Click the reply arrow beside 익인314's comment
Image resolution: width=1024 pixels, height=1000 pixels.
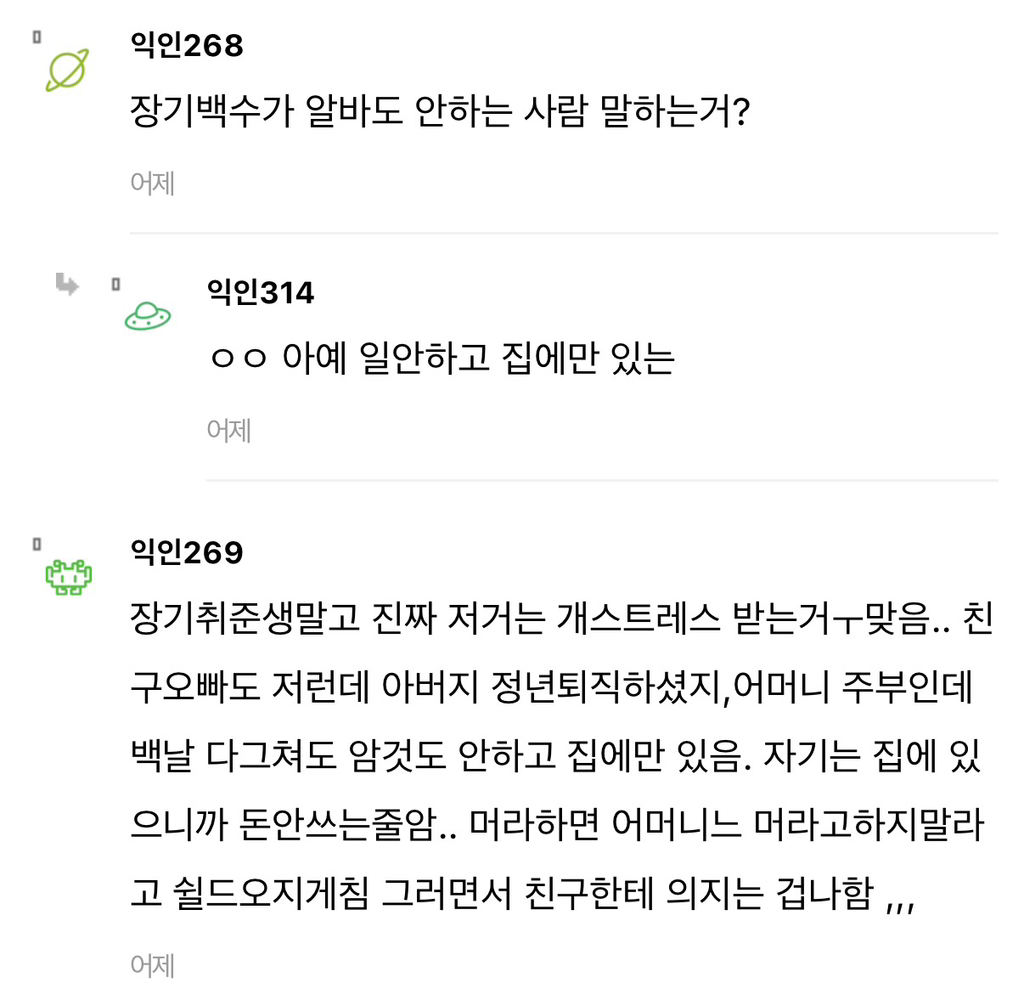66,285
